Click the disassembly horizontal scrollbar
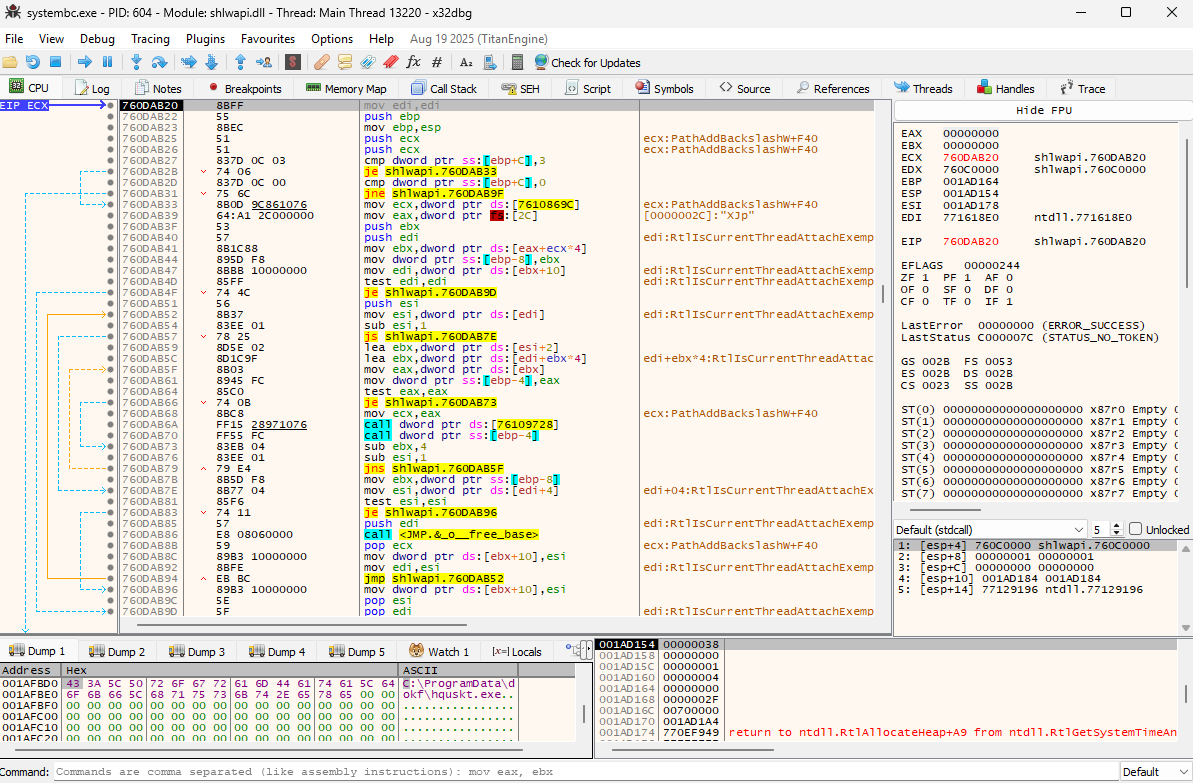Screen dimensions: 1193x783 tap(302, 625)
